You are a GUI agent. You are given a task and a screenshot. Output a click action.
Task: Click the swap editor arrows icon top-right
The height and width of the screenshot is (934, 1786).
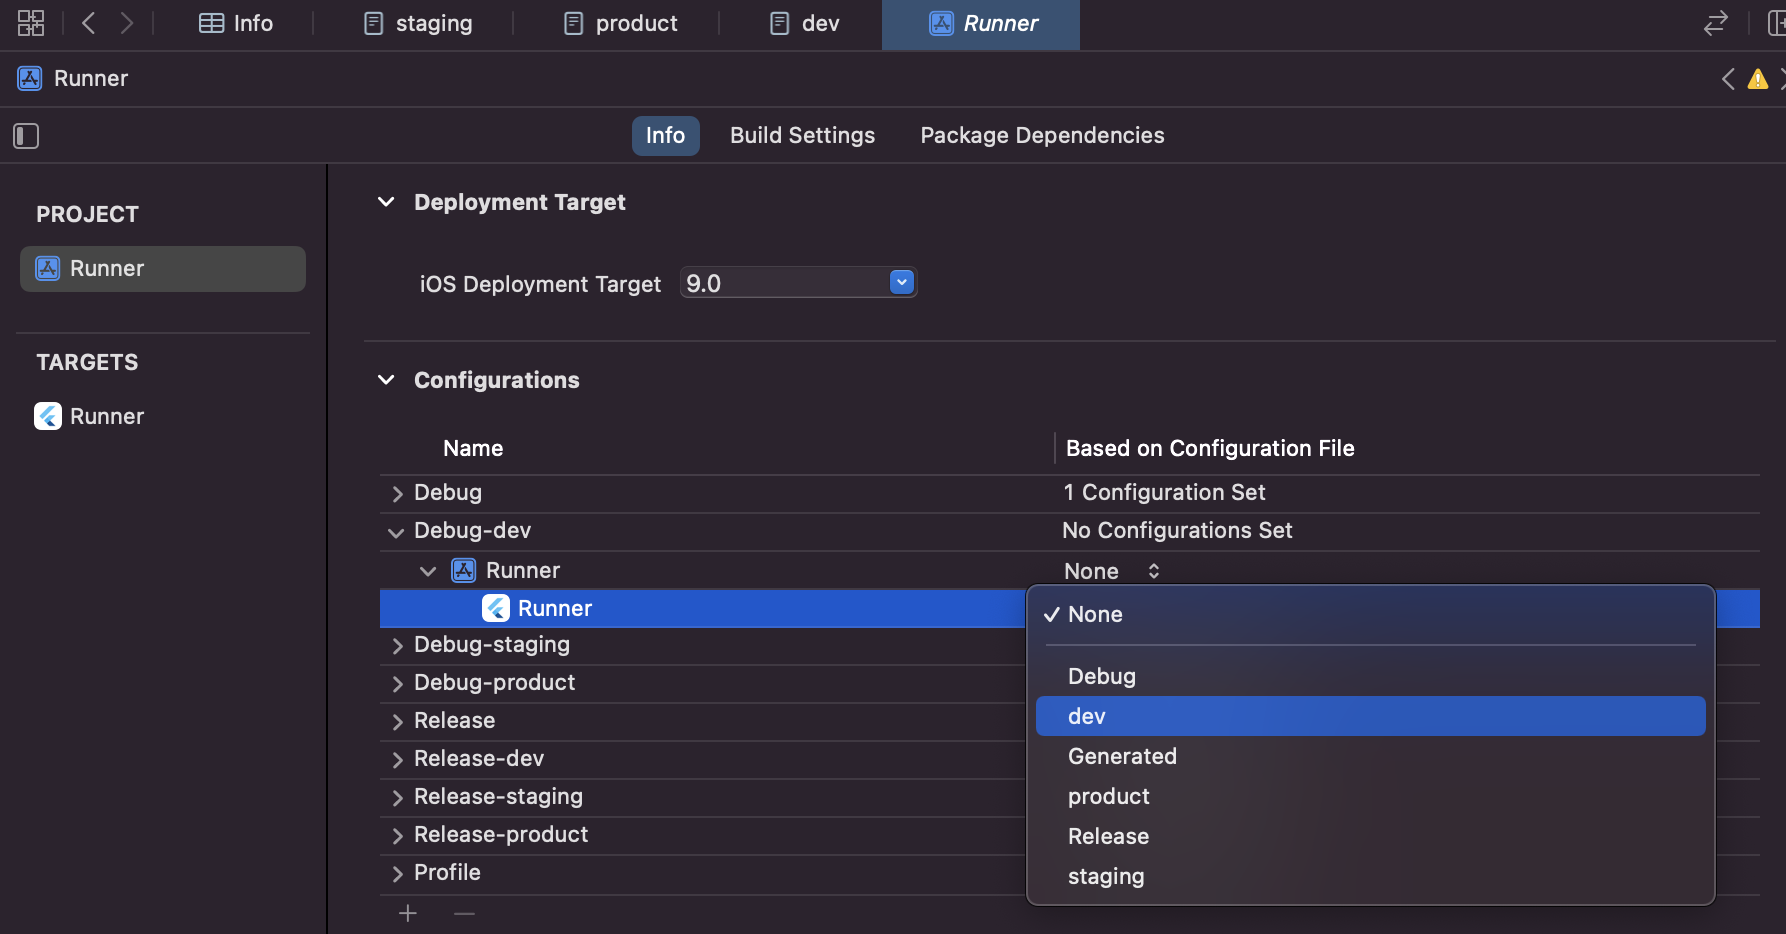[x=1715, y=22]
